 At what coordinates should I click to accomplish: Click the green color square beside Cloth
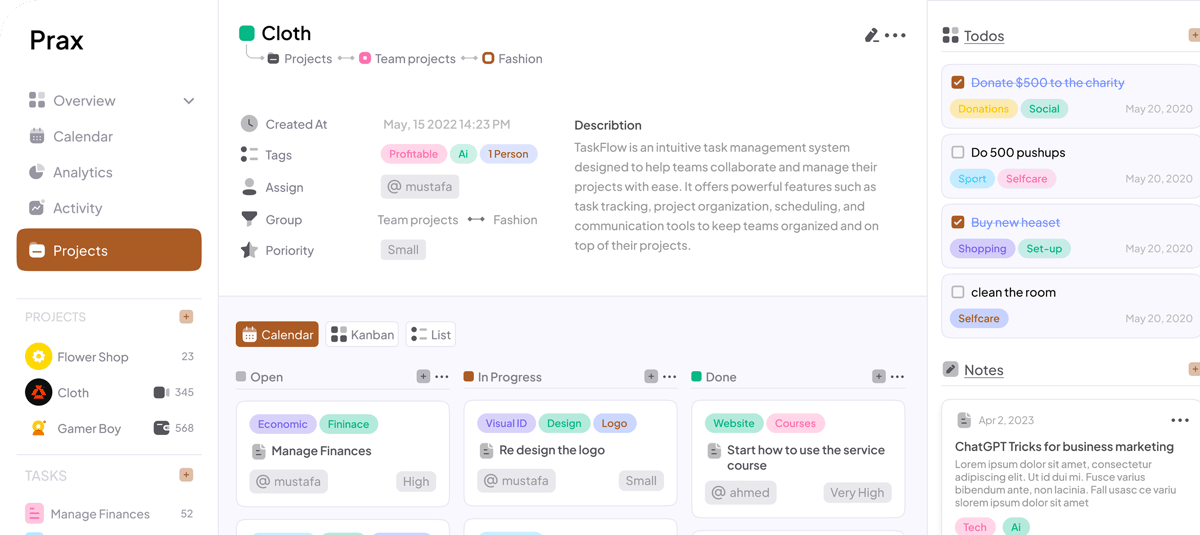pos(247,34)
